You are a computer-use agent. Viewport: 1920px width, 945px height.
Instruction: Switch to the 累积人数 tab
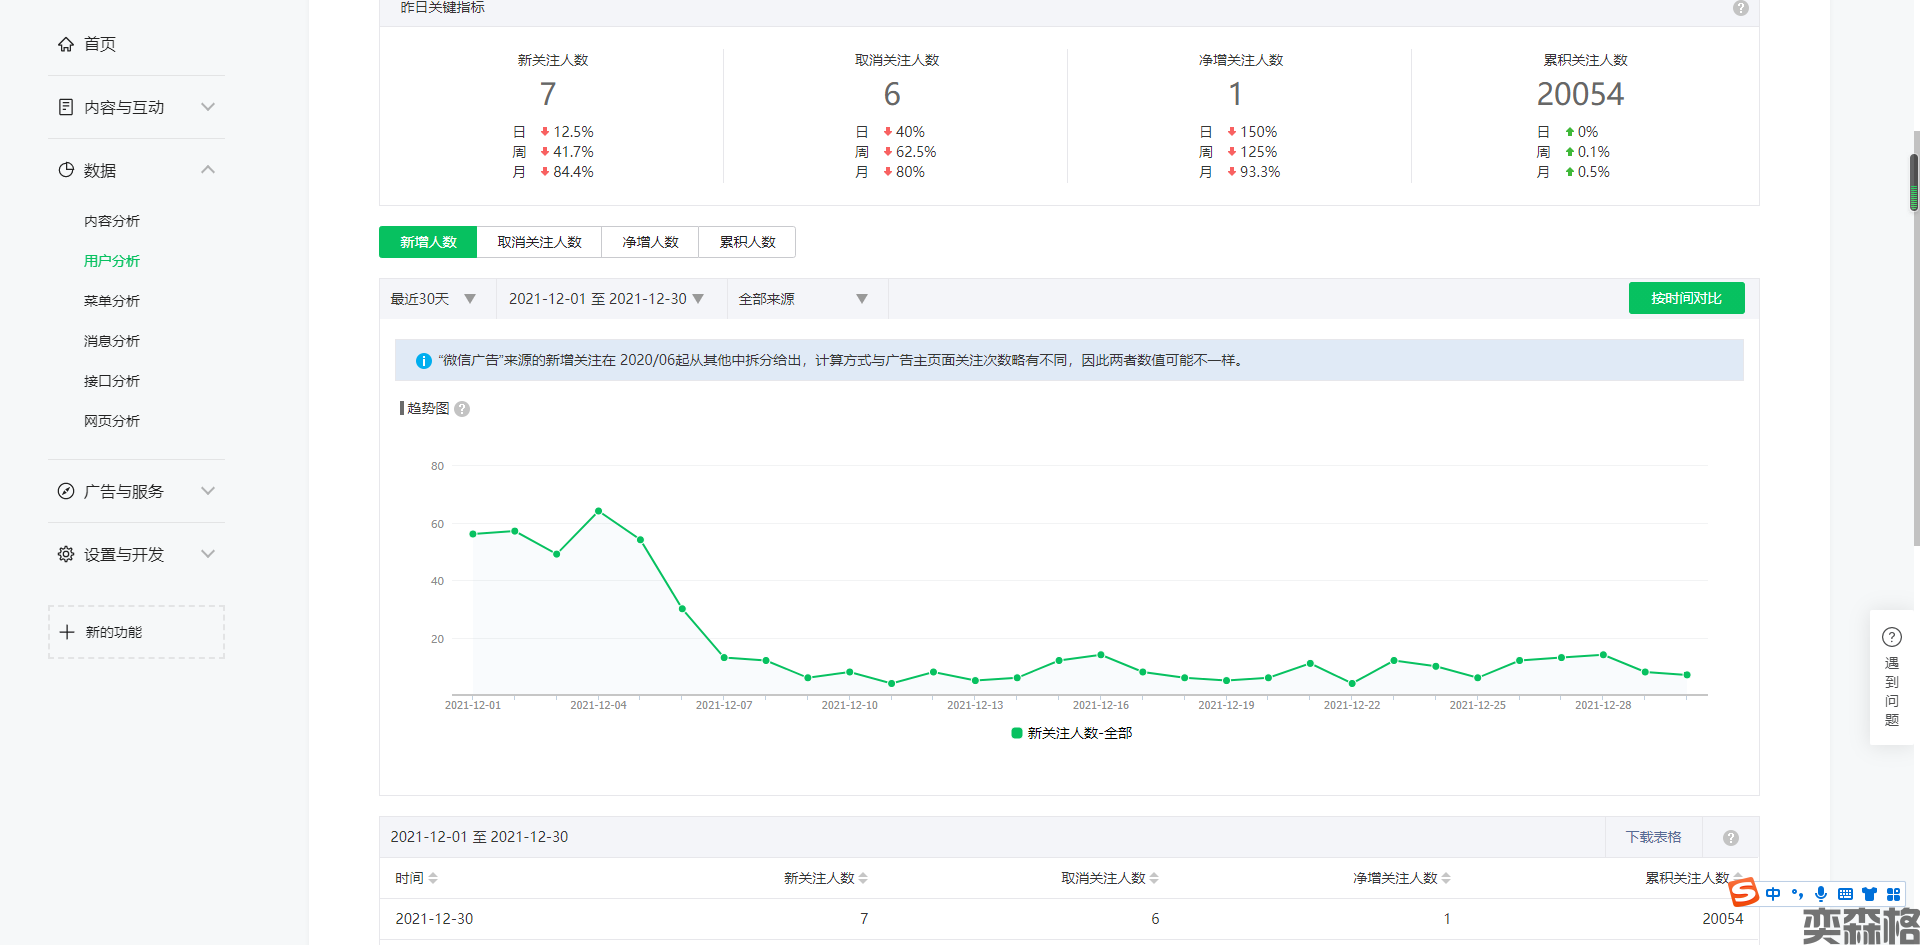747,242
